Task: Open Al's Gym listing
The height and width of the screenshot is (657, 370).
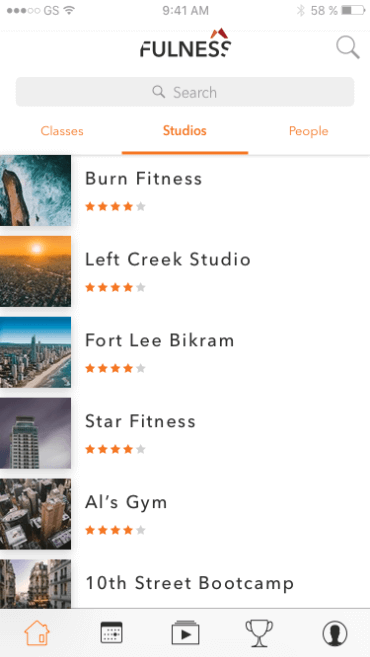Action: (185, 514)
